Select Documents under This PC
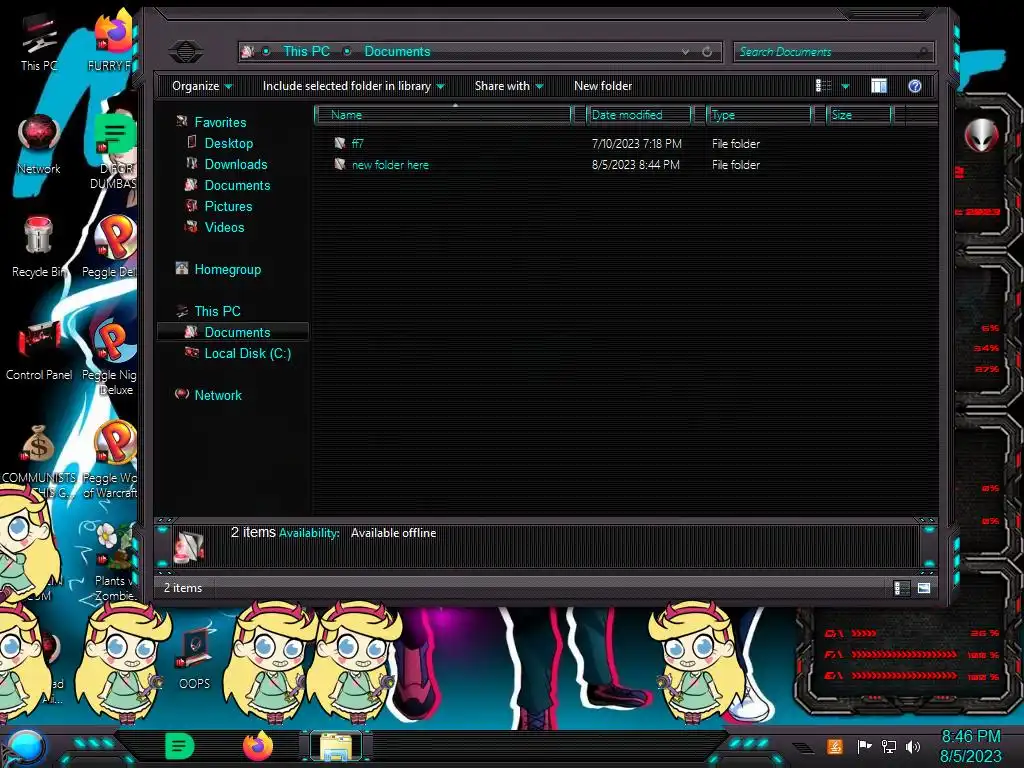This screenshot has width=1024, height=768. click(233, 332)
